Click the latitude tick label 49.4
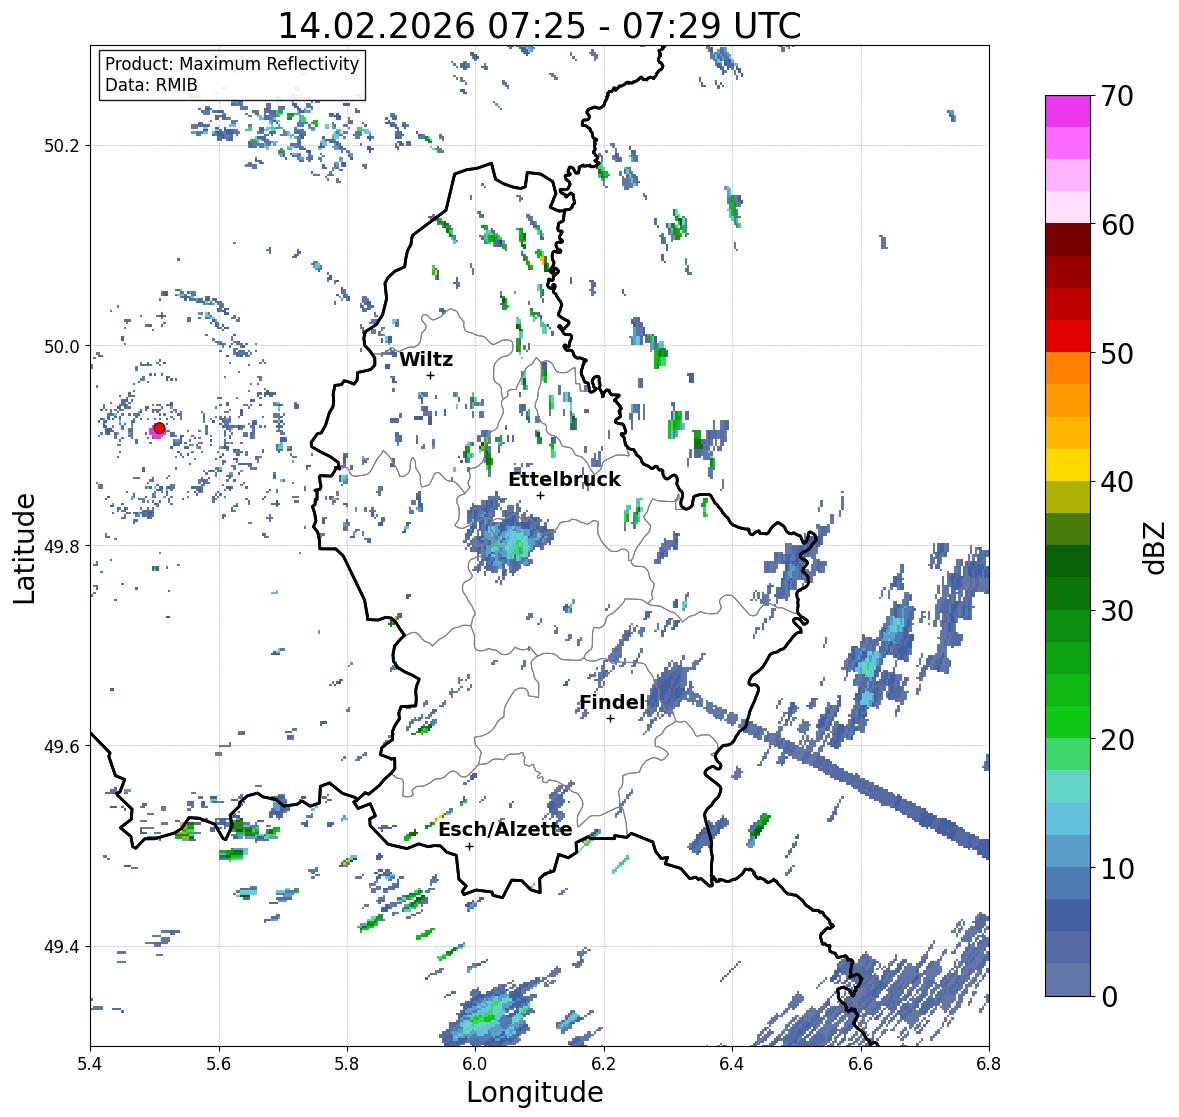The width and height of the screenshot is (1179, 1117). (x=62, y=947)
